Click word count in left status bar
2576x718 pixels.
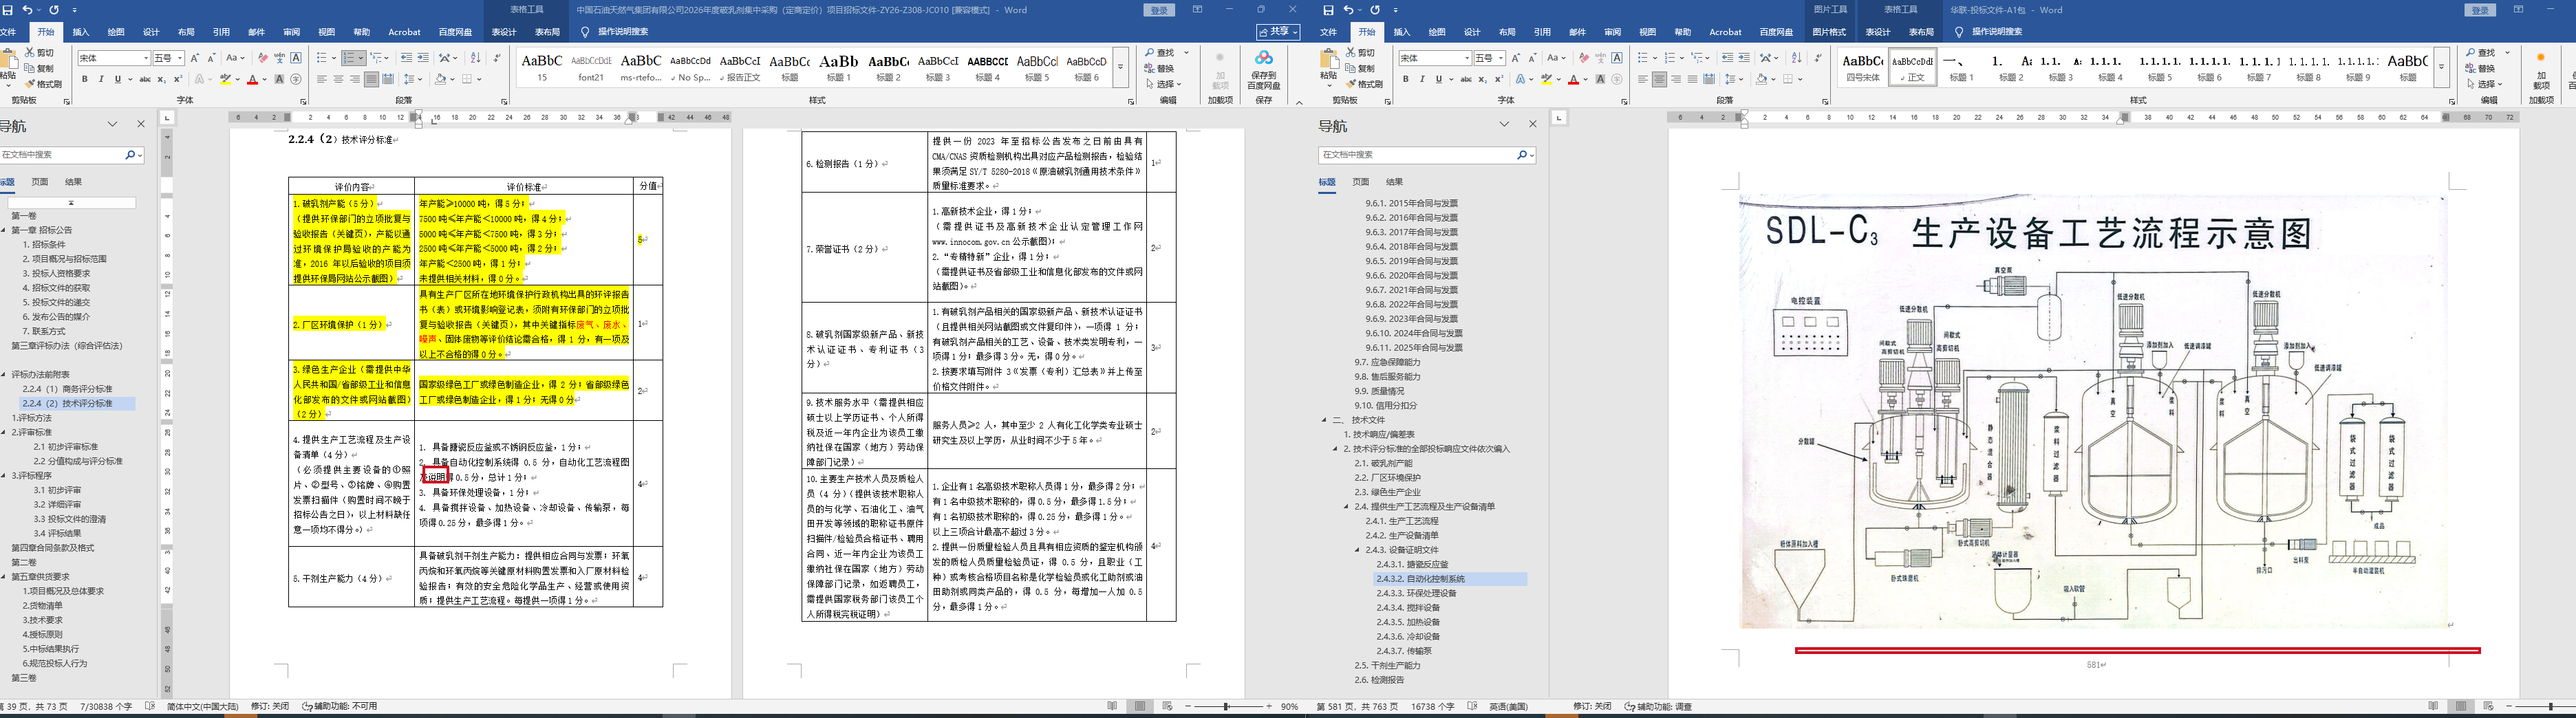click(106, 706)
